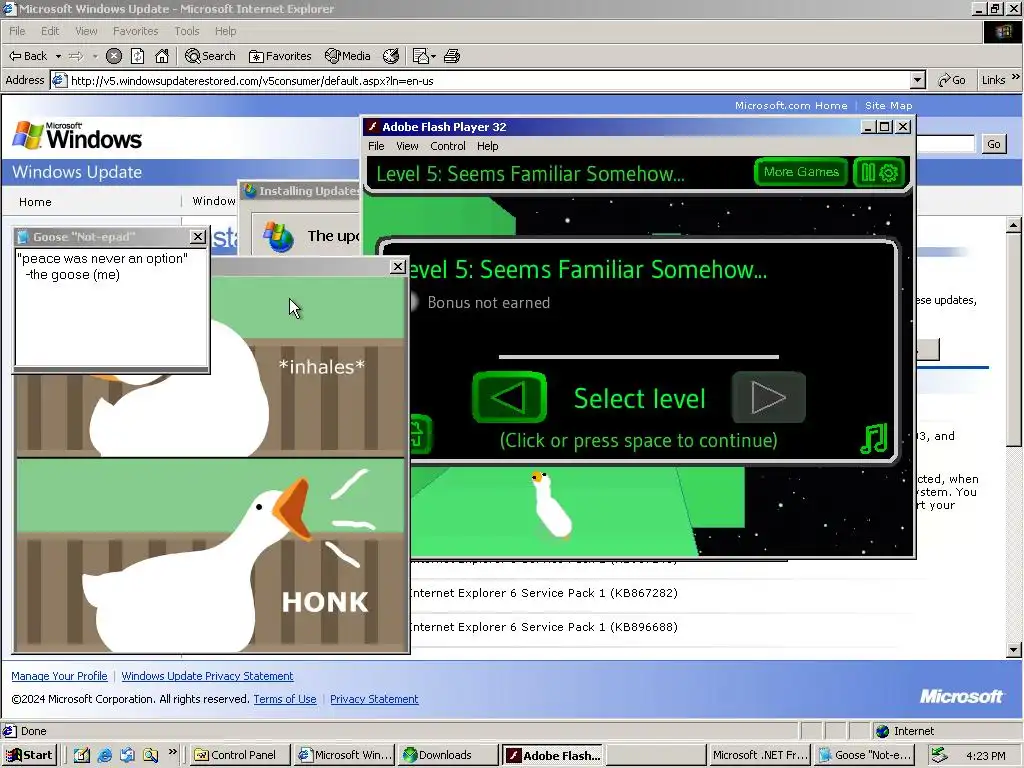Click the Refresh page icon

[137, 56]
